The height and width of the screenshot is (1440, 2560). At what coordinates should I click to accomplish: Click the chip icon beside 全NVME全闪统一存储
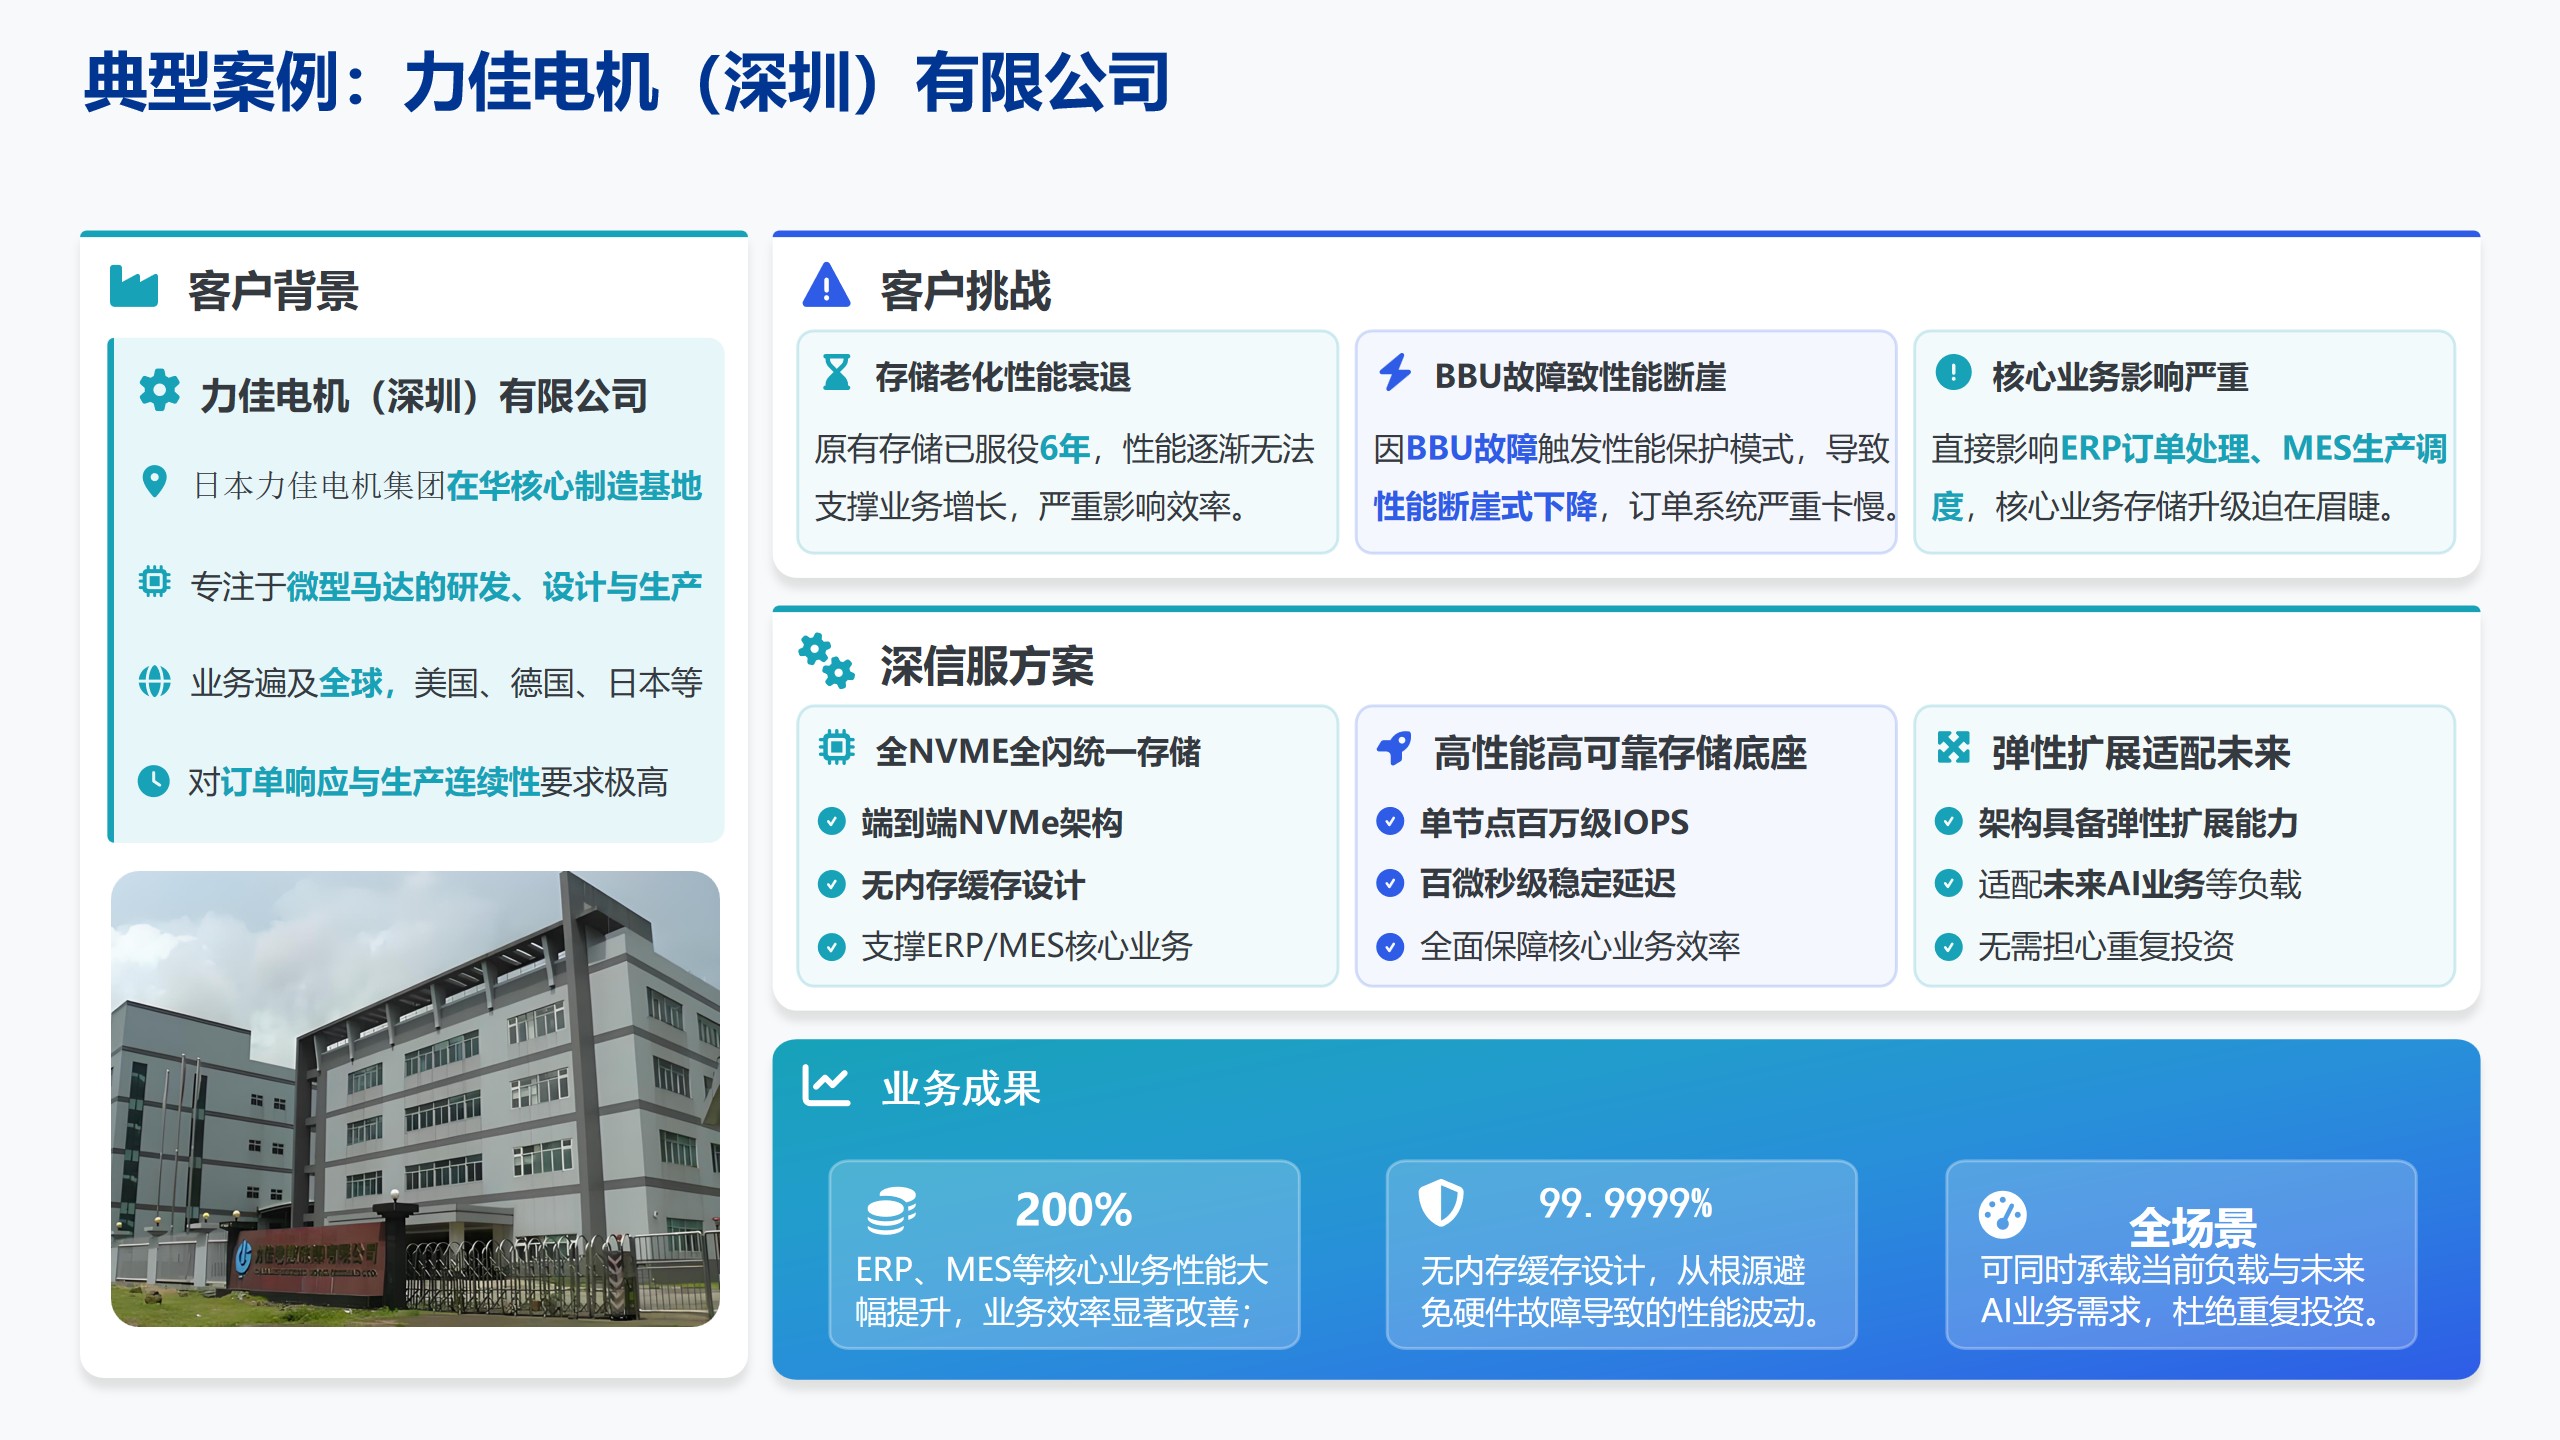836,747
